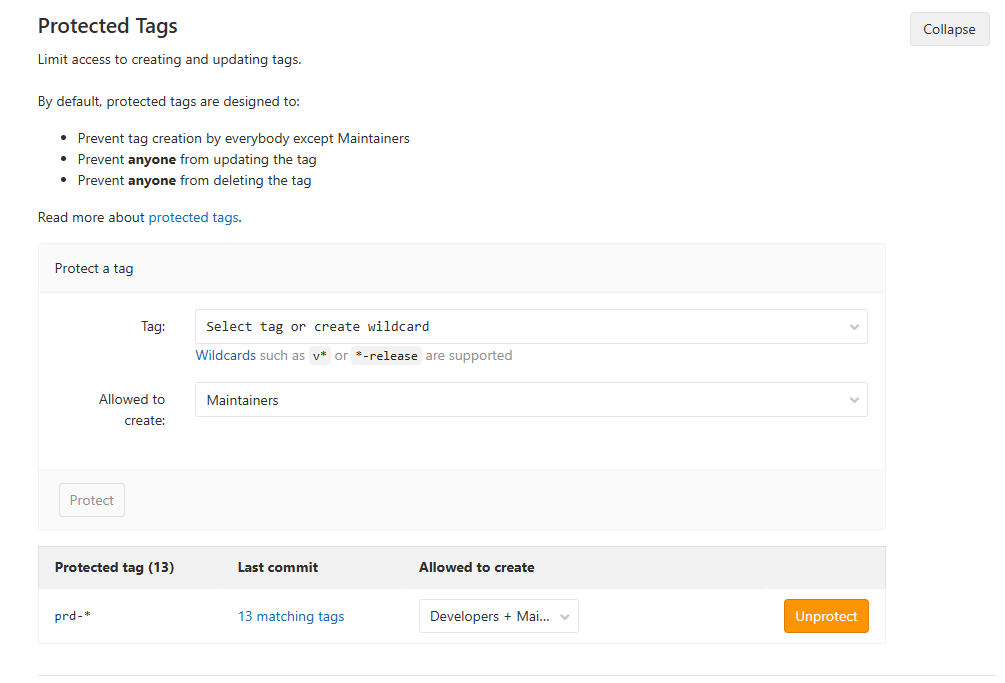Viewport: 1005px width, 683px height.
Task: Click the prd-* protected tag name
Action: 73,616
